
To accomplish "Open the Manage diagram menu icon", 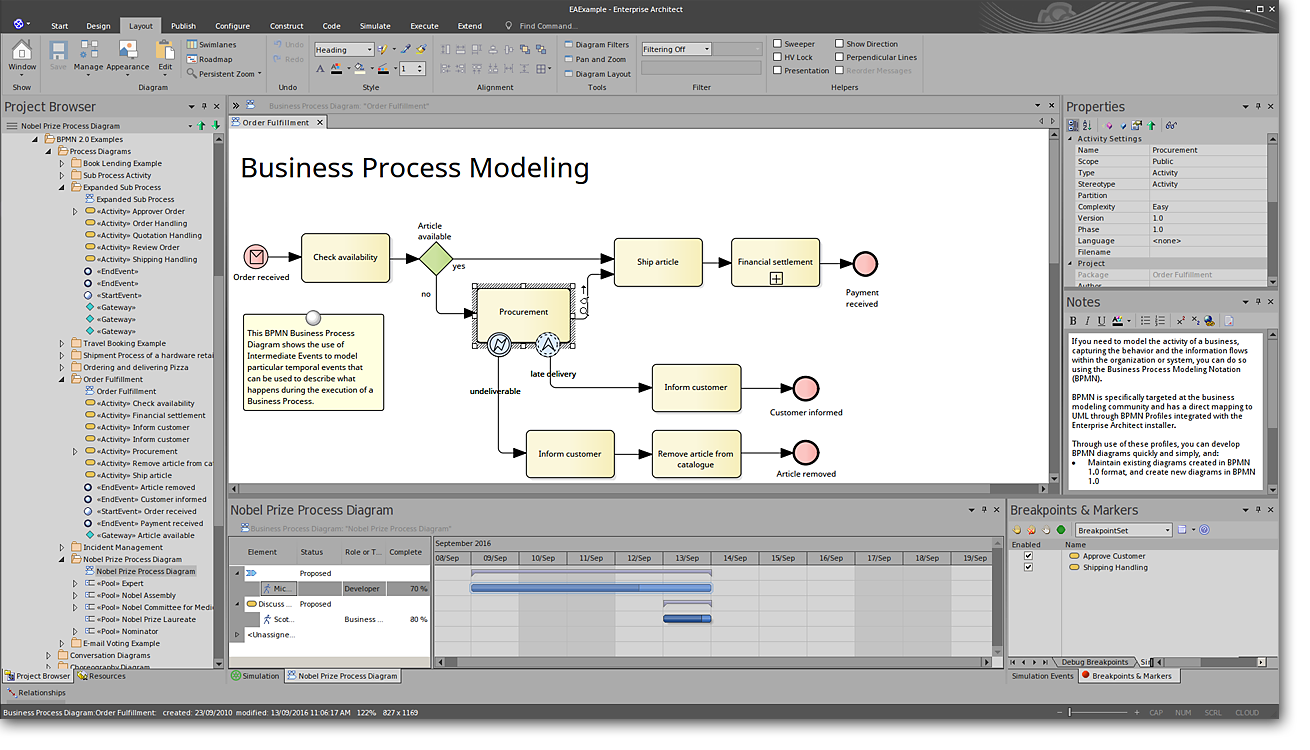I will 88,54.
